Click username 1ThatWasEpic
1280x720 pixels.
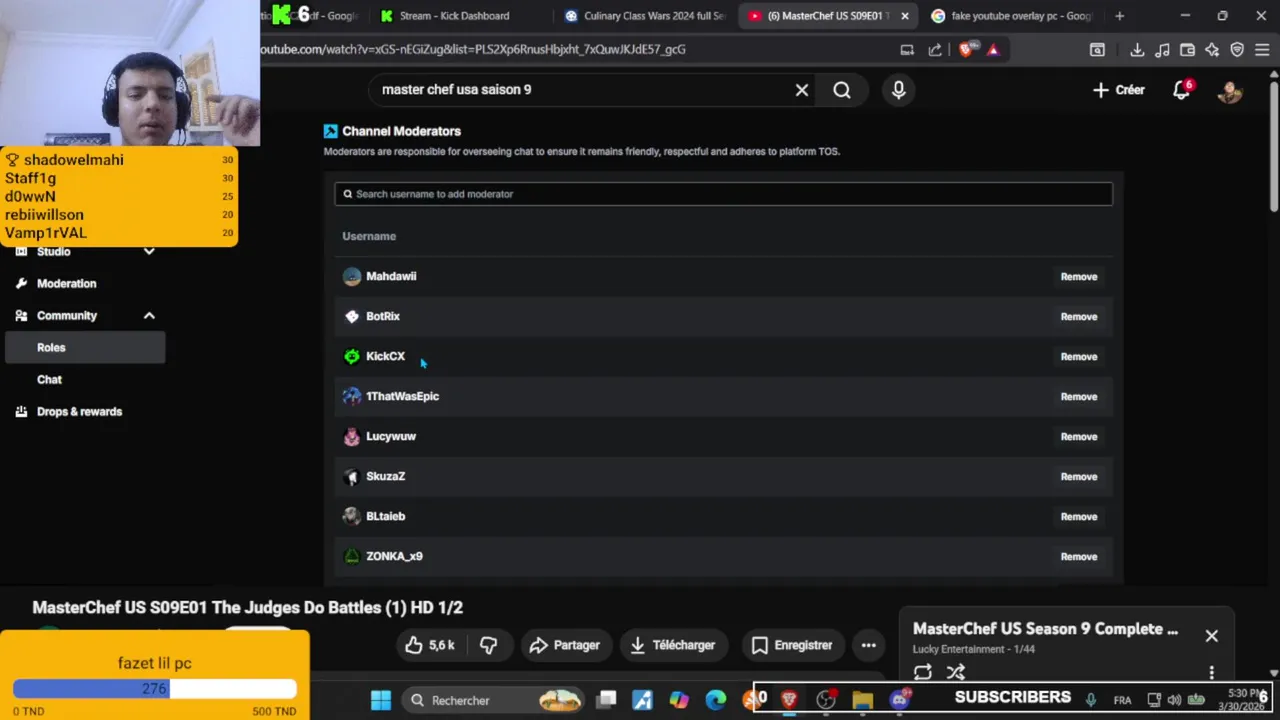pos(402,397)
